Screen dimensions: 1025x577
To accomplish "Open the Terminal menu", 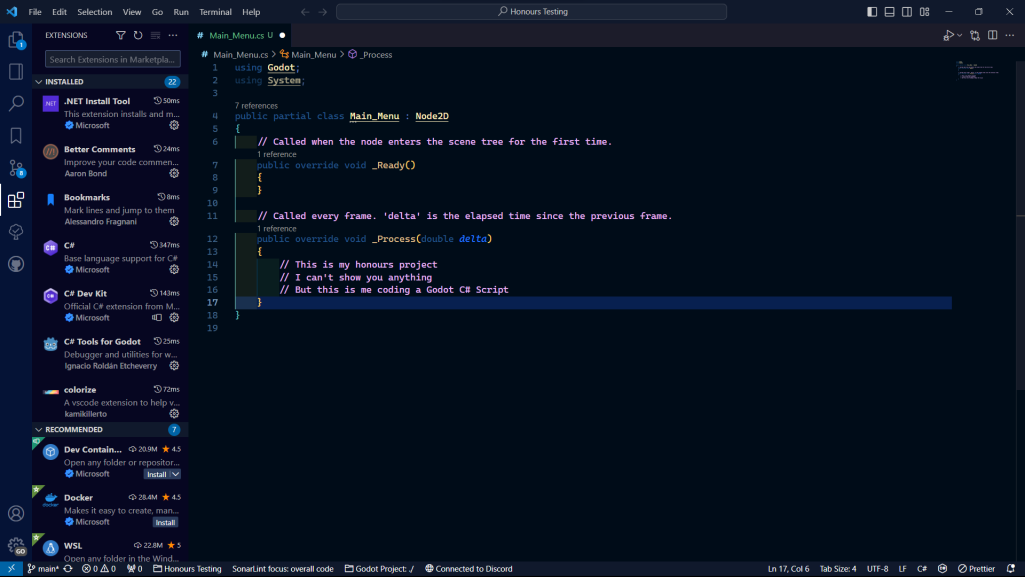I will 215,12.
